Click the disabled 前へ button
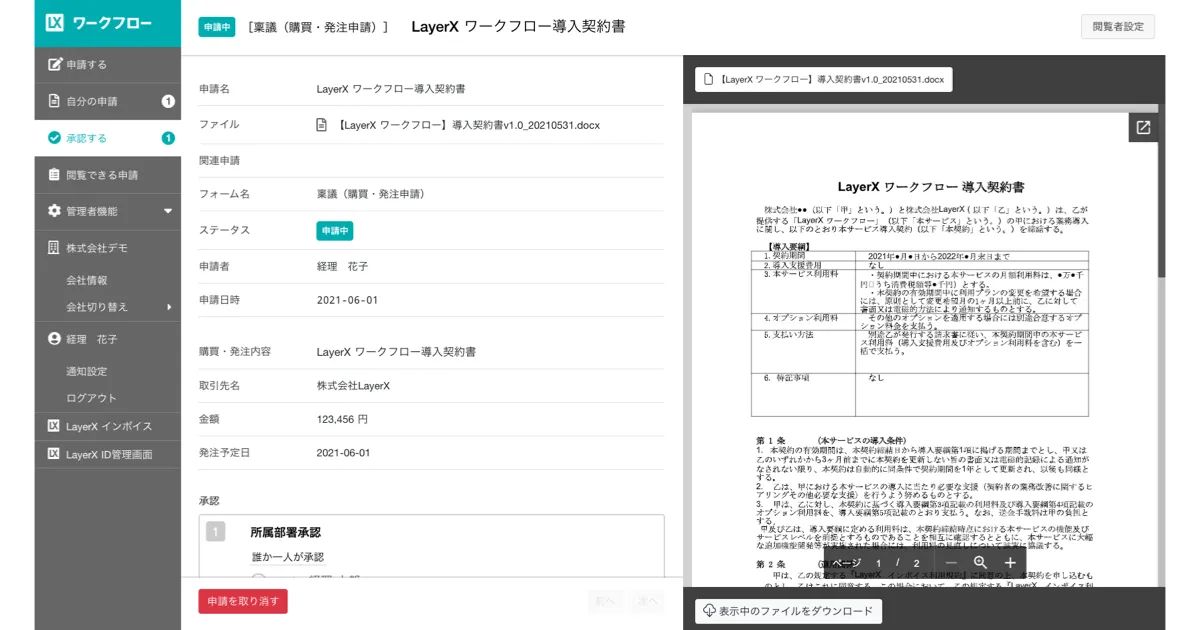 [x=606, y=601]
